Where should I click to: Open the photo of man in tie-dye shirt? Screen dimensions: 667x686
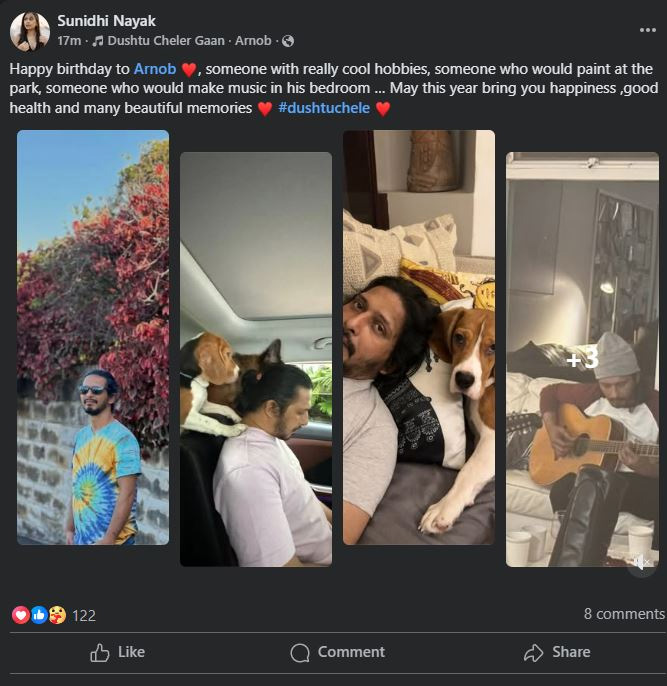(93, 337)
